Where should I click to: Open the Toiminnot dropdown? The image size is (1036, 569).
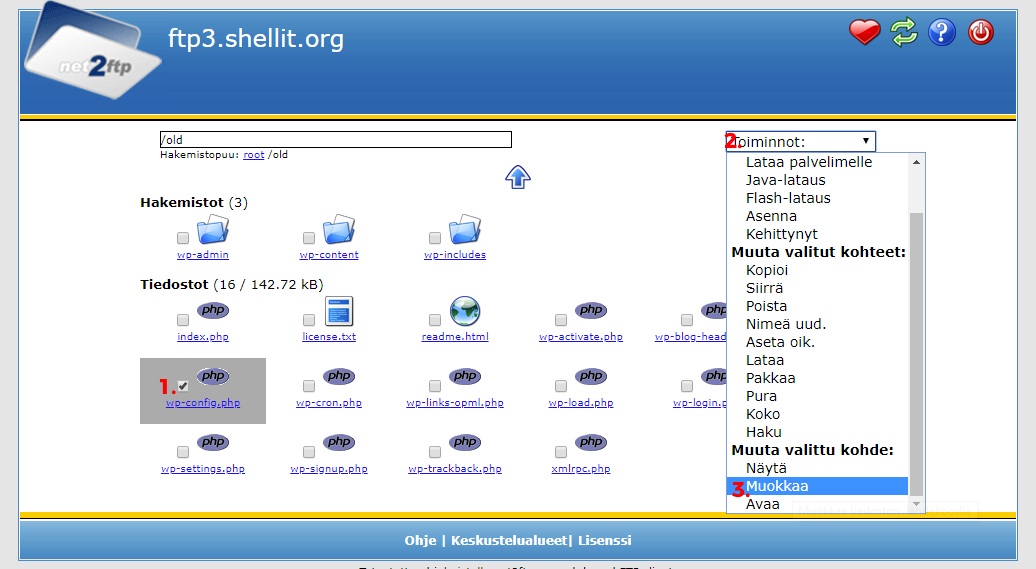(x=801, y=141)
